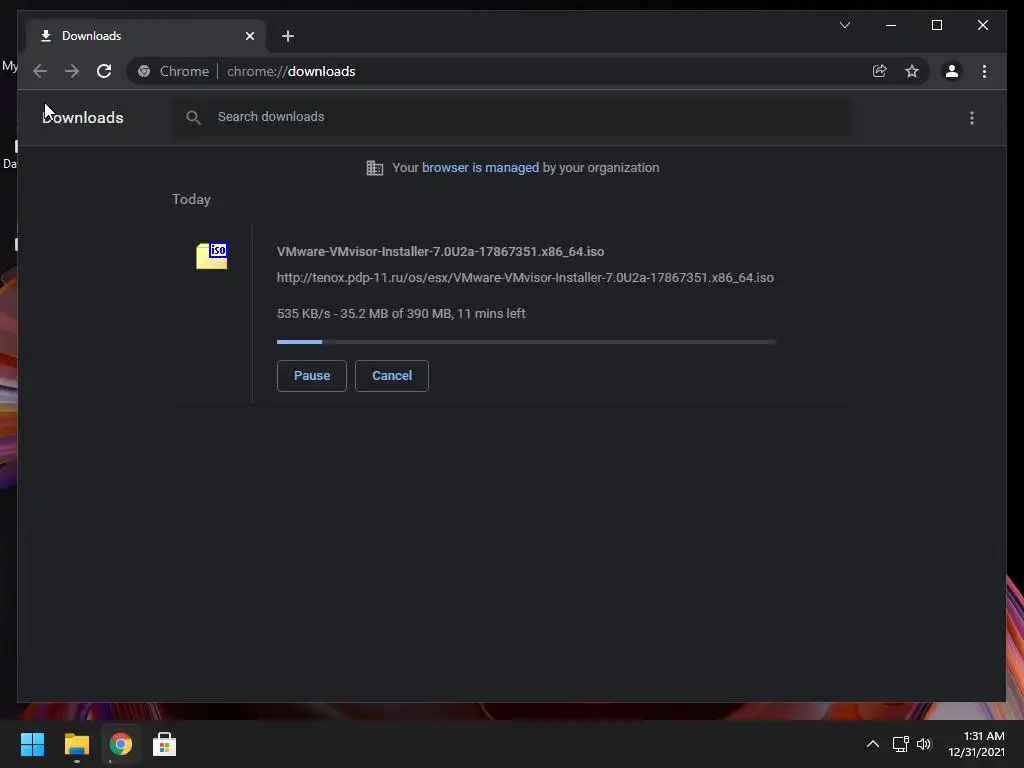Cancel the ISO download

(x=392, y=376)
